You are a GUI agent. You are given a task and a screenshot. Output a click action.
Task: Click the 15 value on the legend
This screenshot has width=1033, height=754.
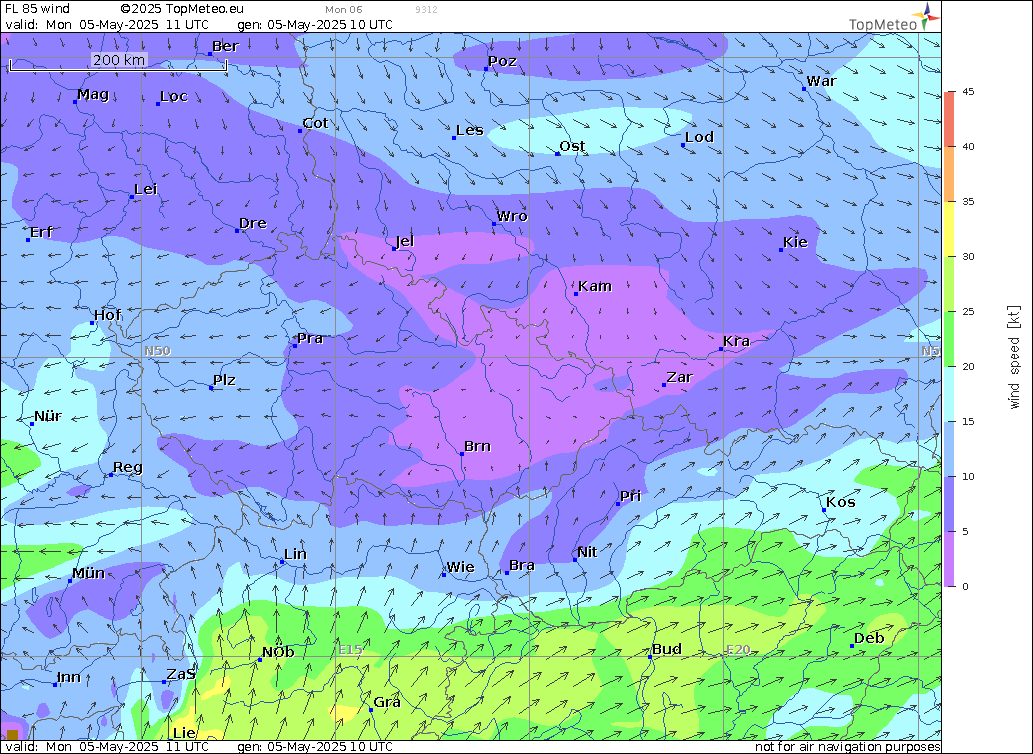968,421
